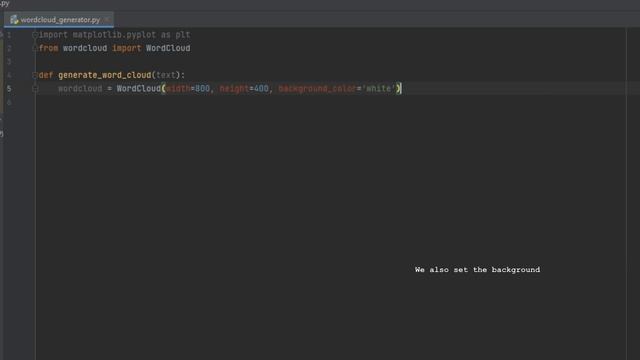
Task: Collapse the fold marker beside 'from wordcloud import'
Action: [35, 48]
